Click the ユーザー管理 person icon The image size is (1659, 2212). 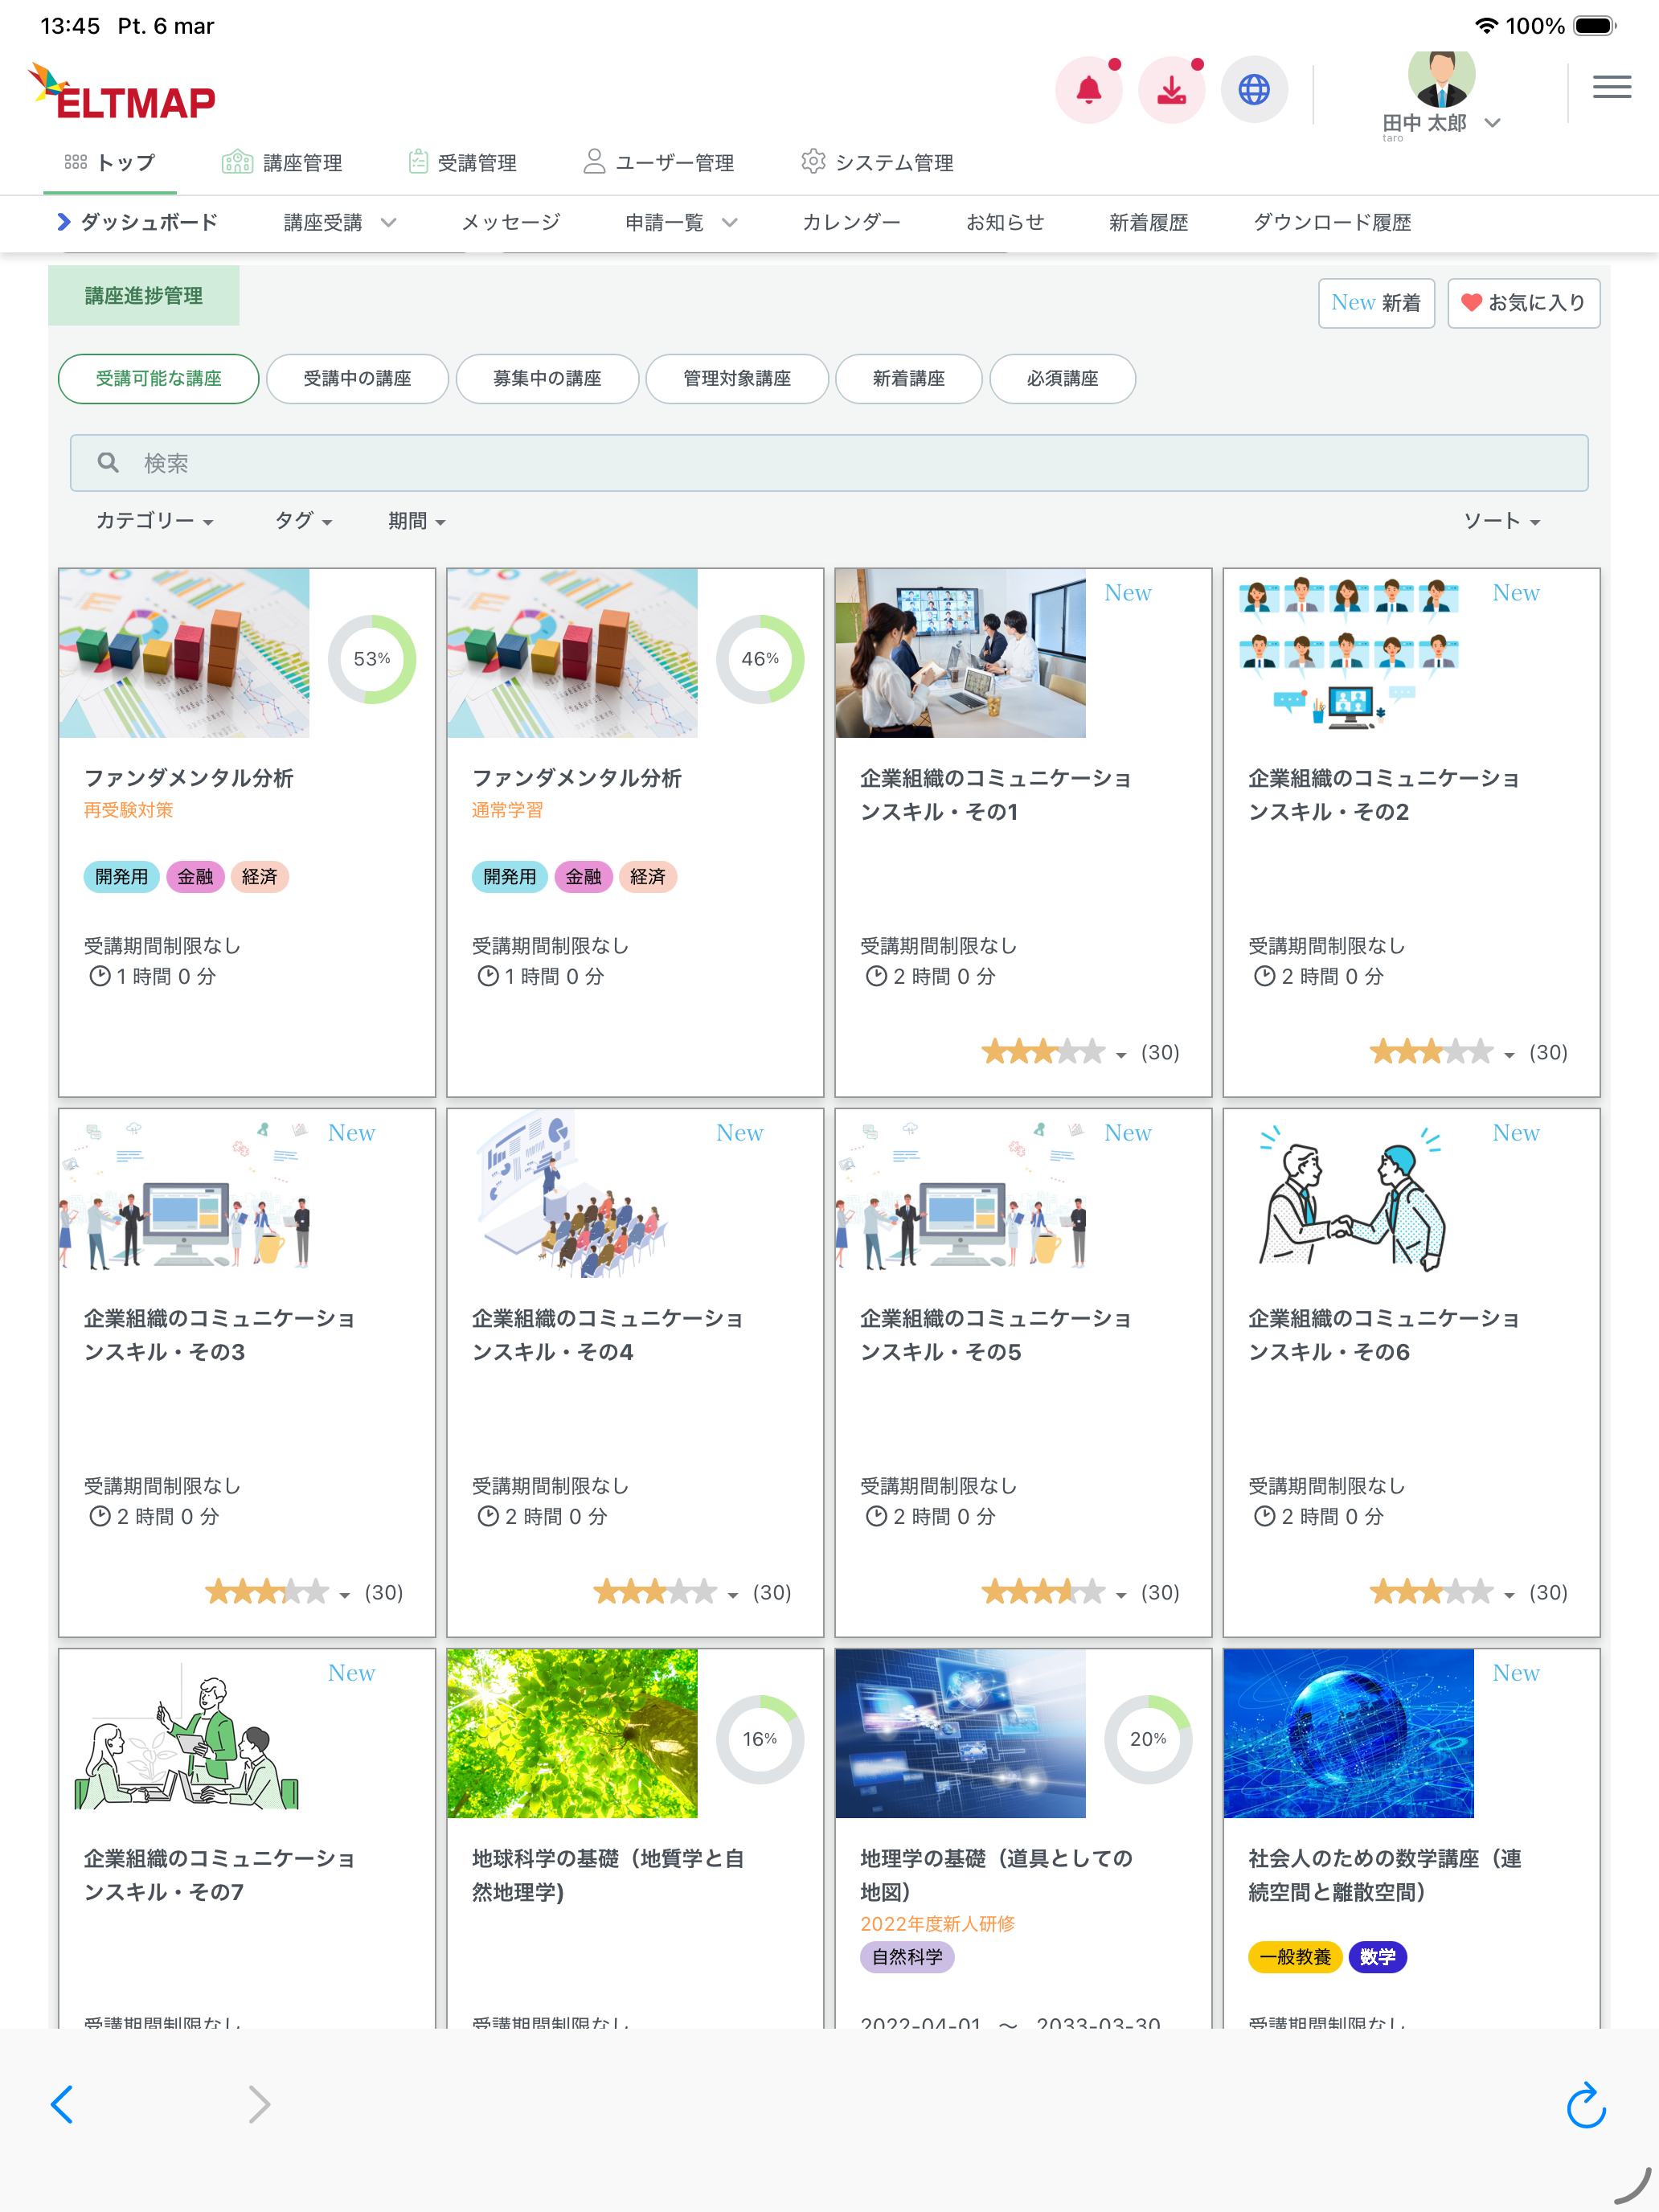pyautogui.click(x=594, y=162)
